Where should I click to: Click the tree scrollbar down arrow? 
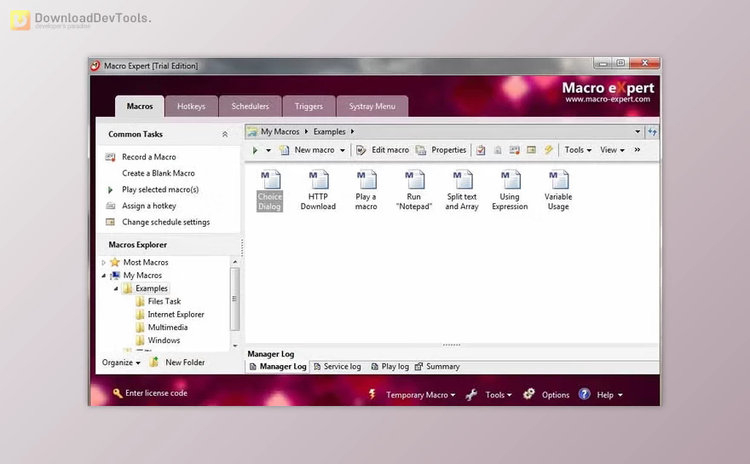tap(235, 345)
